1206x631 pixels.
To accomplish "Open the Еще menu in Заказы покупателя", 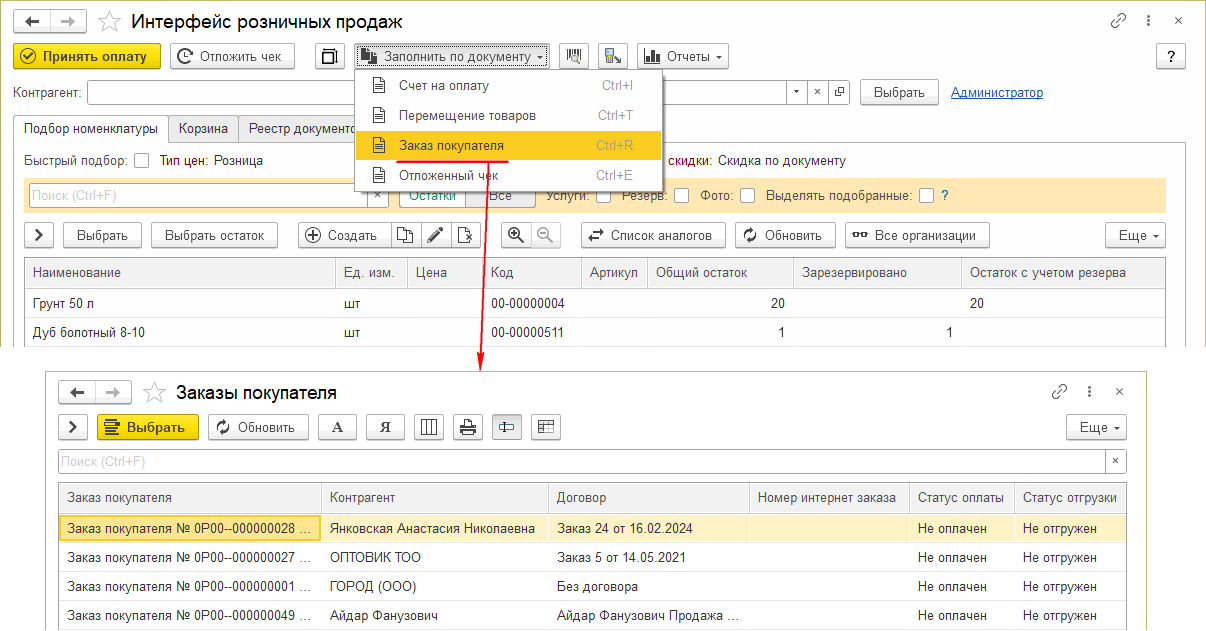I will (1096, 427).
